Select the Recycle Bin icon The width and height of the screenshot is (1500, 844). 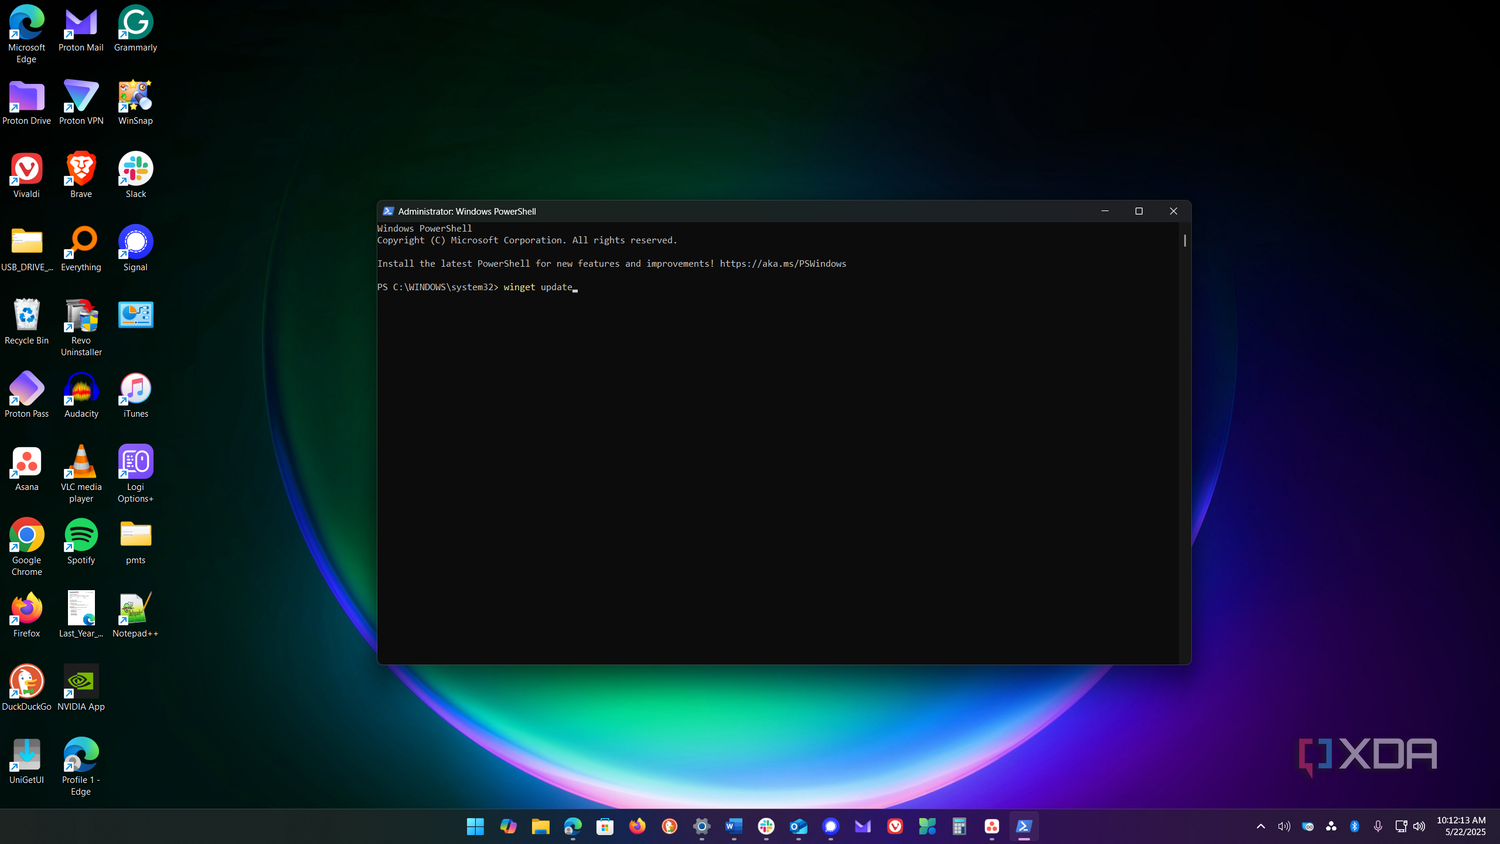tap(27, 321)
